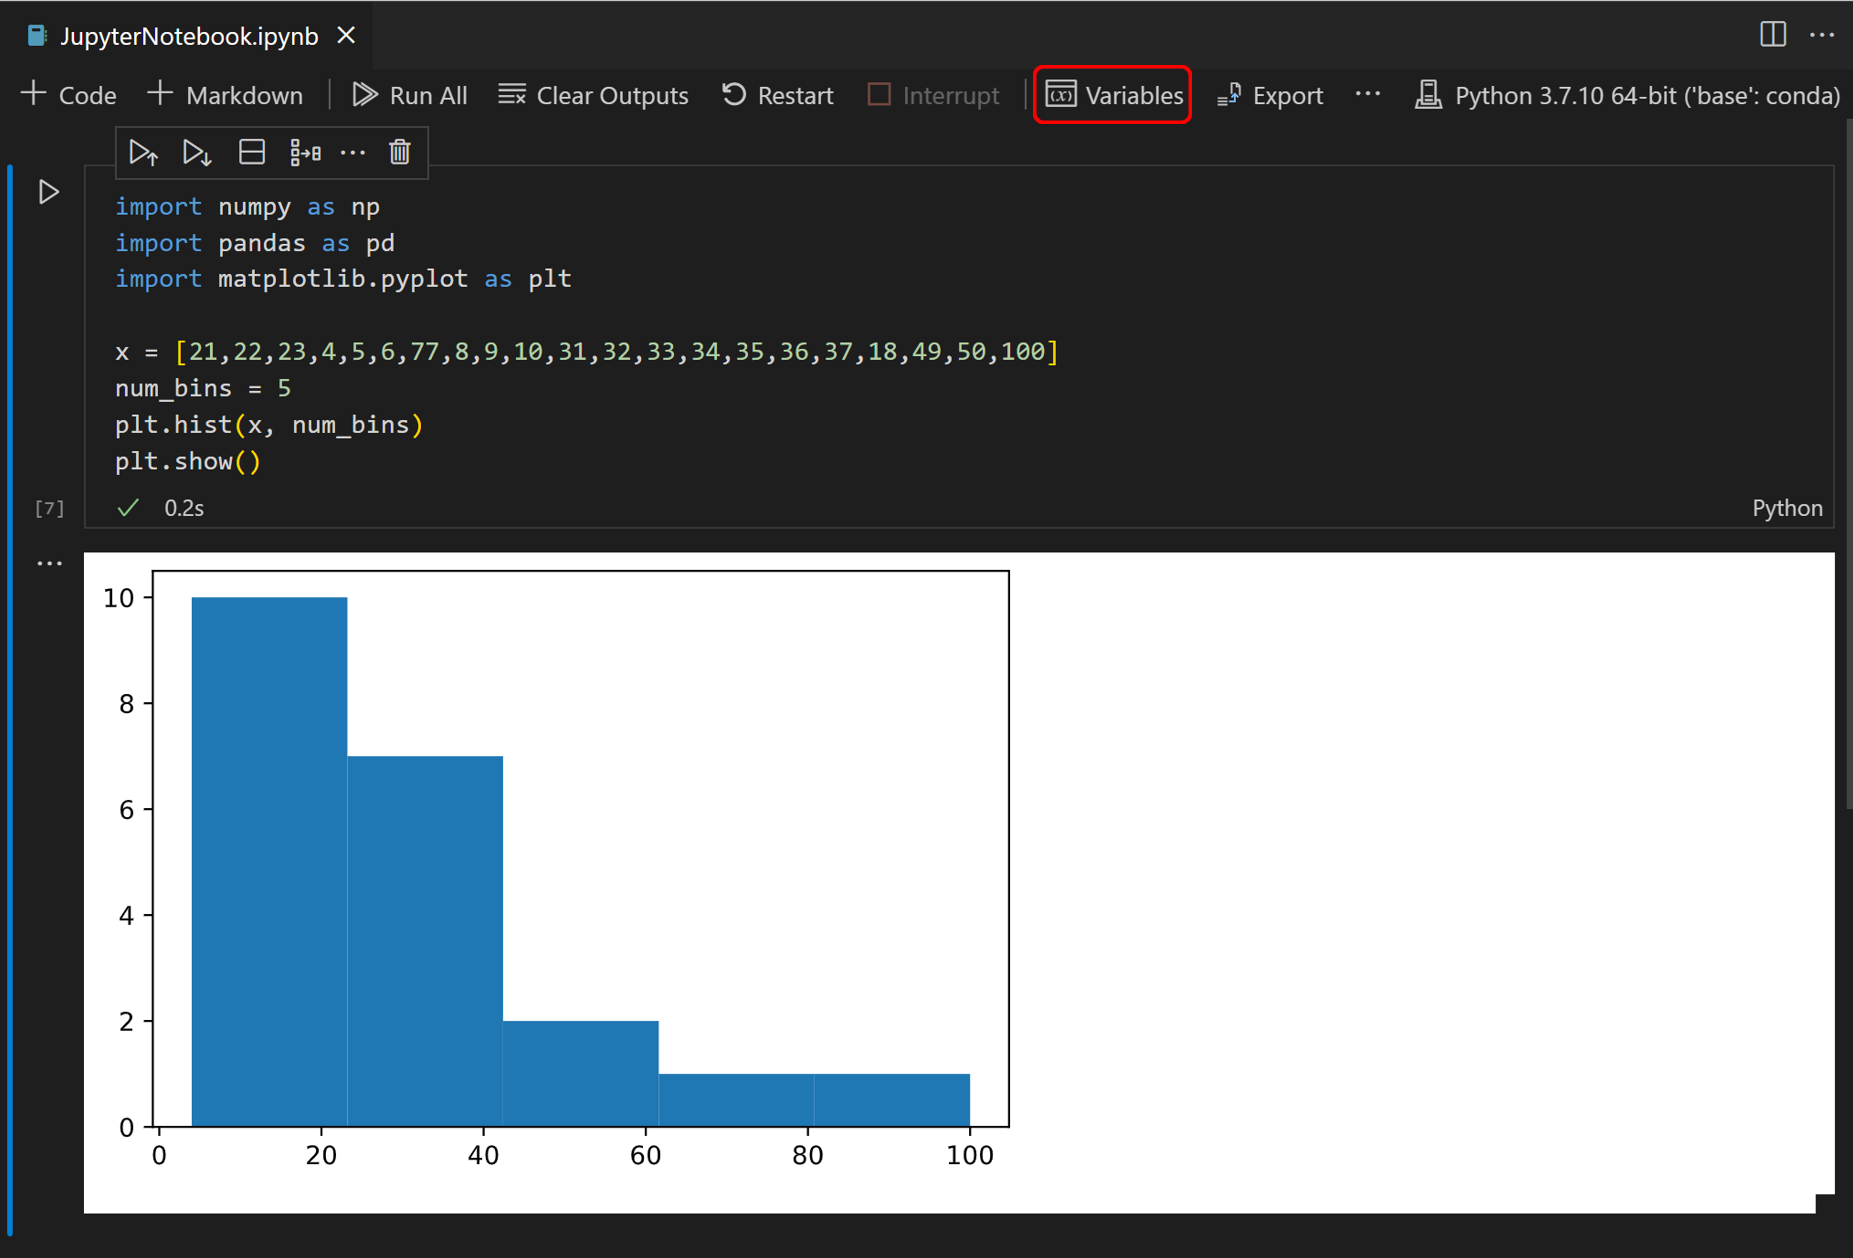Open extra notebook toolbar actions next to Export
1853x1258 pixels.
pos(1367,95)
